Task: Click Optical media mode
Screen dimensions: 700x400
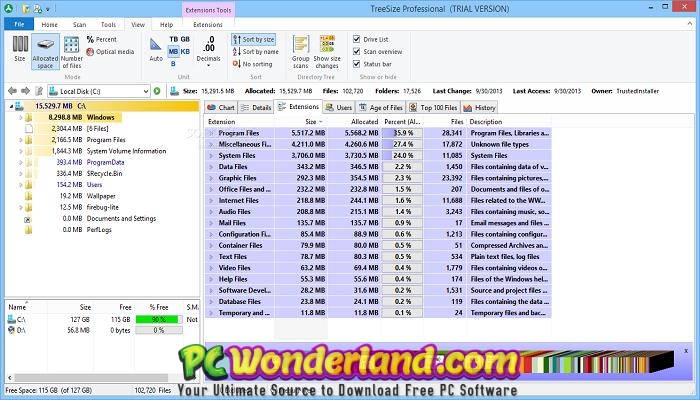Action: click(110, 52)
